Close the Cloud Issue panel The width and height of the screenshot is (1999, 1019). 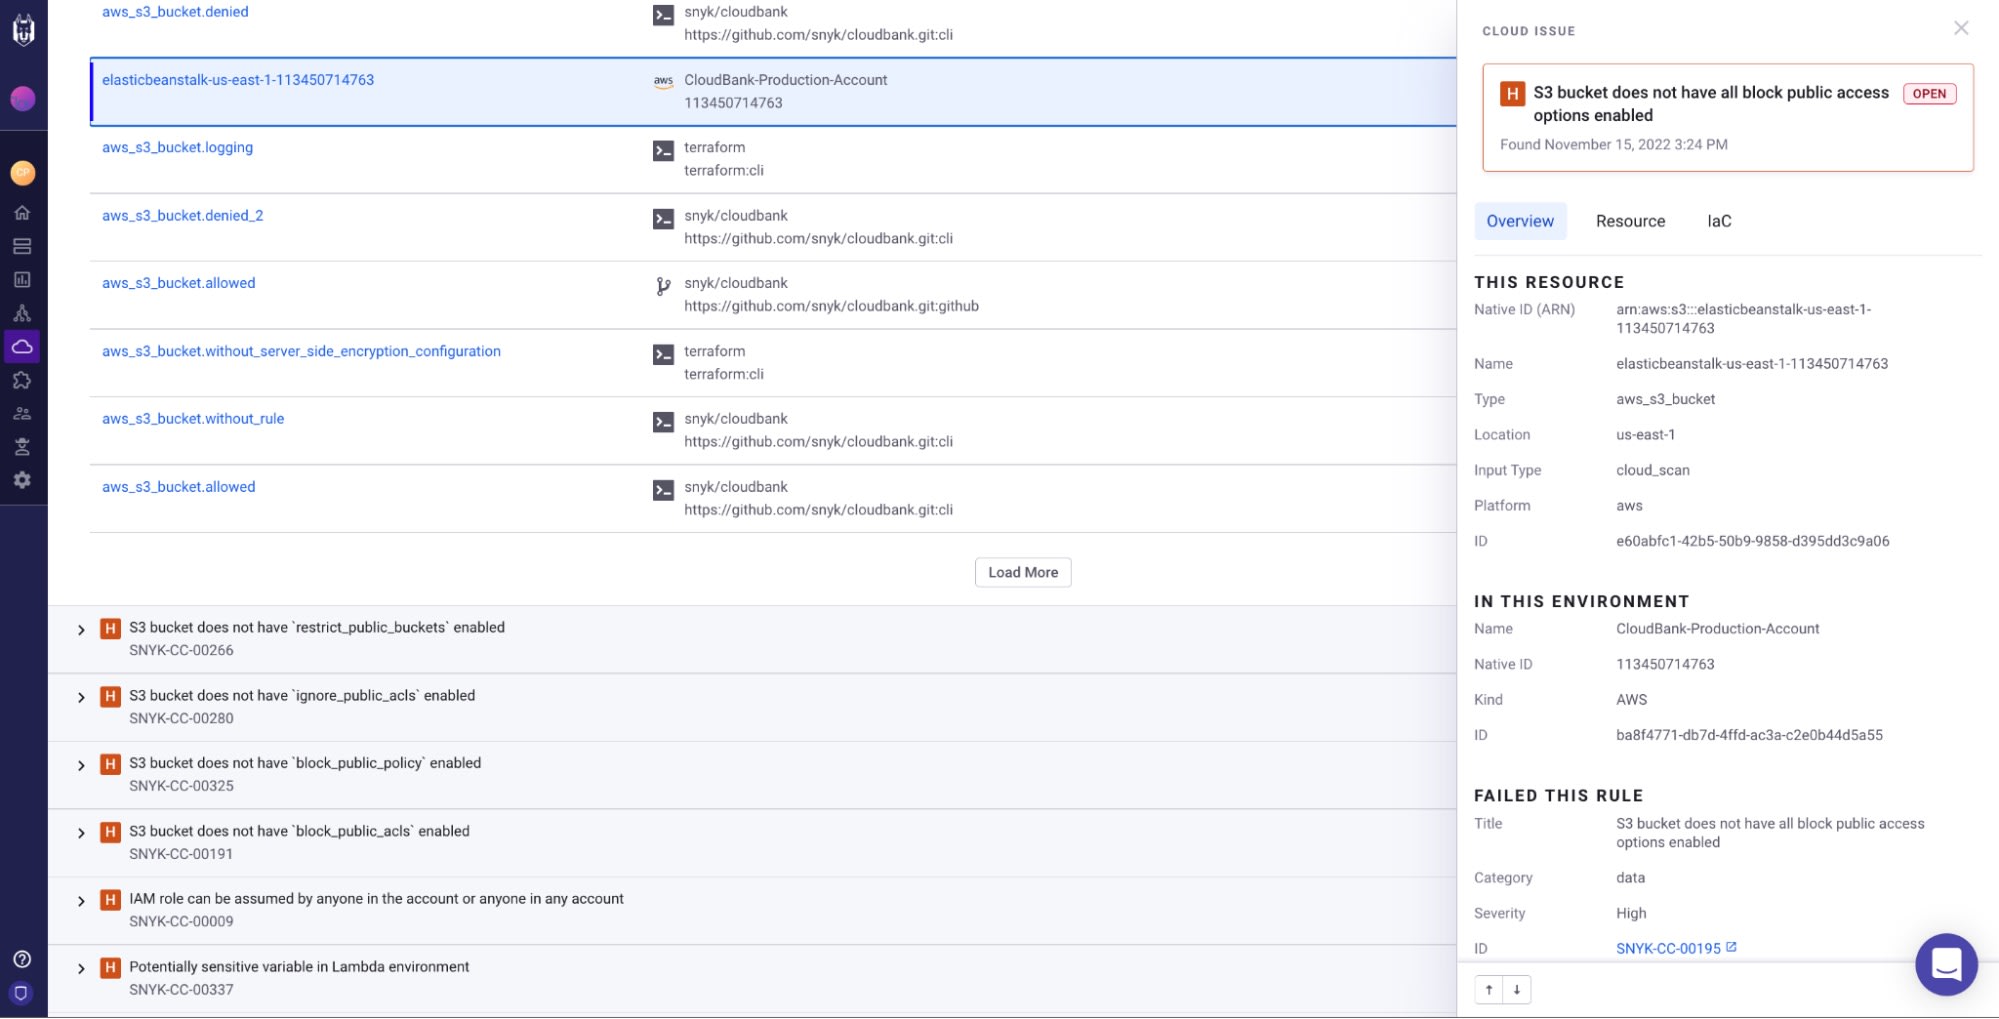click(x=1961, y=28)
